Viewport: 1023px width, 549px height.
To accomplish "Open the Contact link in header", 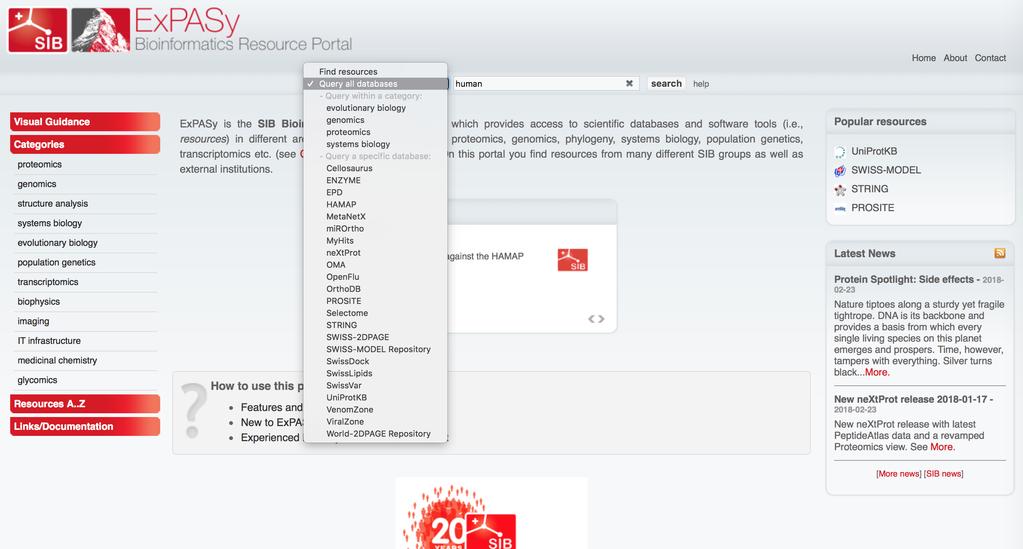I will coord(990,58).
